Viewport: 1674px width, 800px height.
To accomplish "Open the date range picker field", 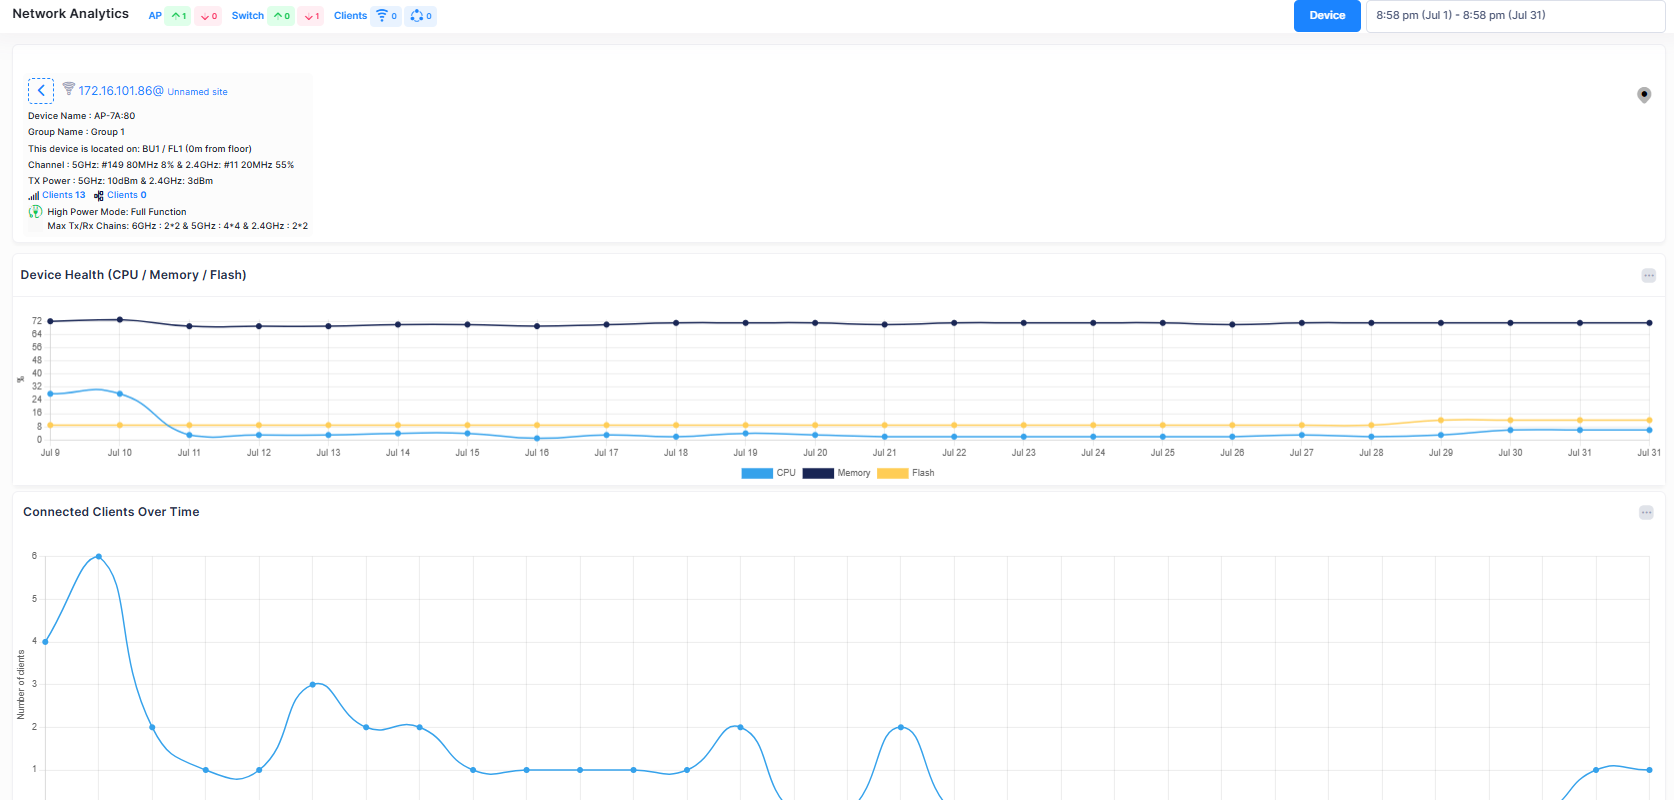I will 1514,16.
